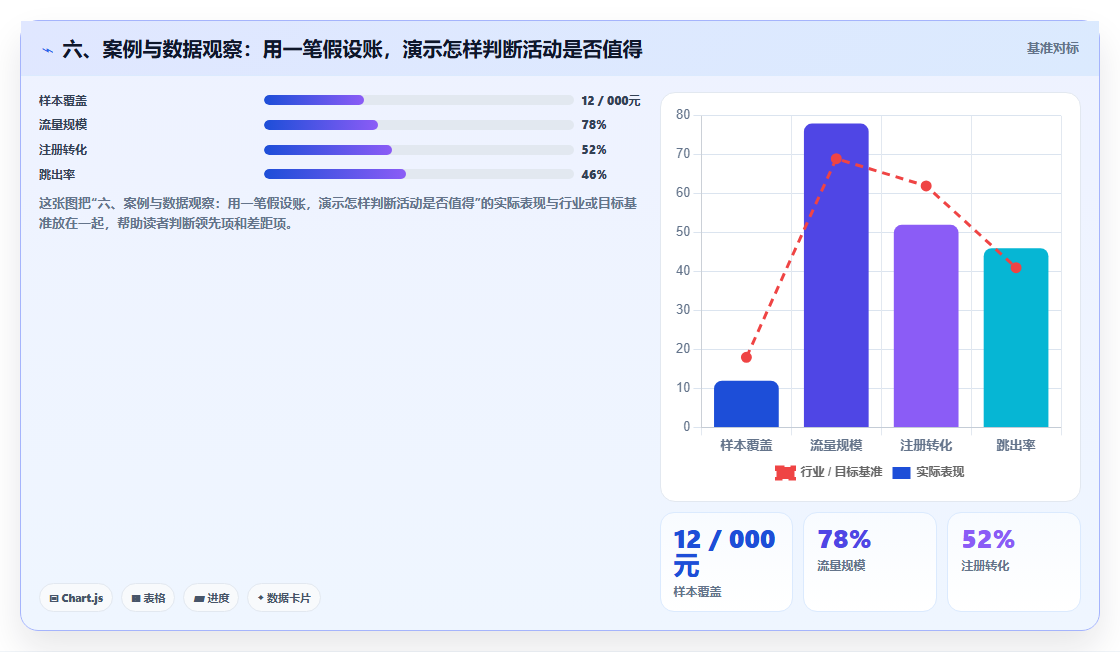Click the 跳出率 row label in progress list
The image size is (1120, 652).
pyautogui.click(x=57, y=175)
